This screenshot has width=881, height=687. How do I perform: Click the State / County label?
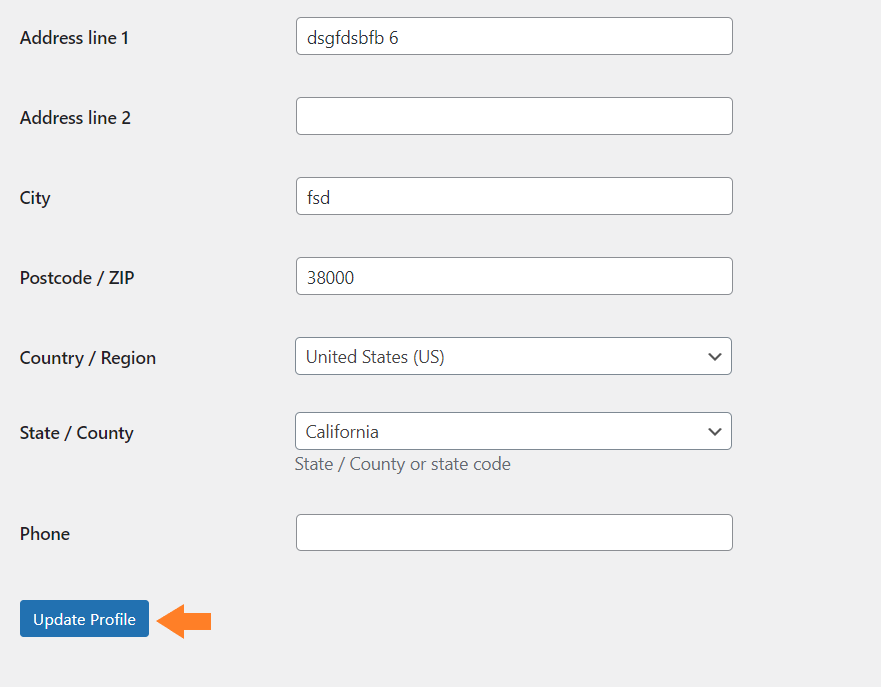pyautogui.click(x=76, y=433)
